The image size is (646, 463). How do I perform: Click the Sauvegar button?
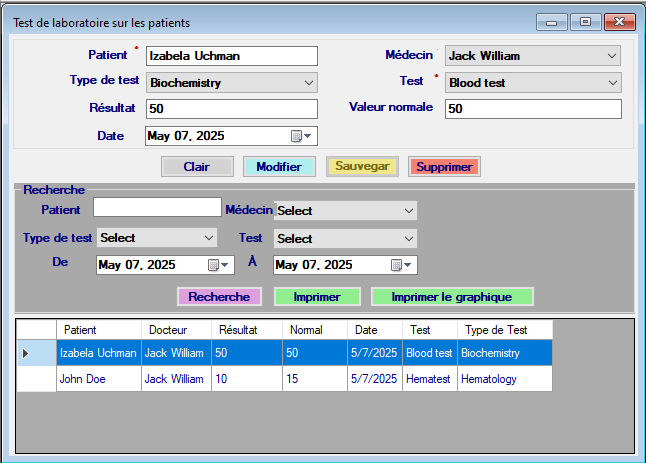363,167
